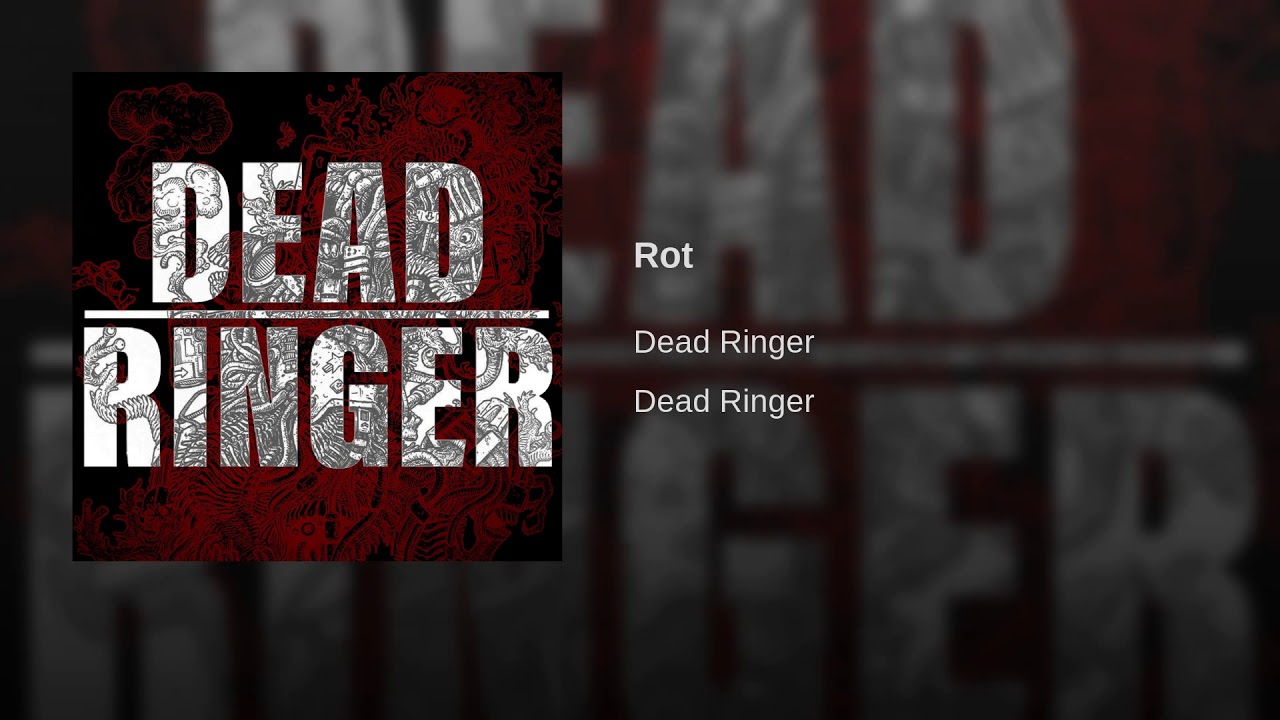This screenshot has height=720, width=1280.
Task: Open the album name Dead Ringer, lower line
Action: pos(724,401)
